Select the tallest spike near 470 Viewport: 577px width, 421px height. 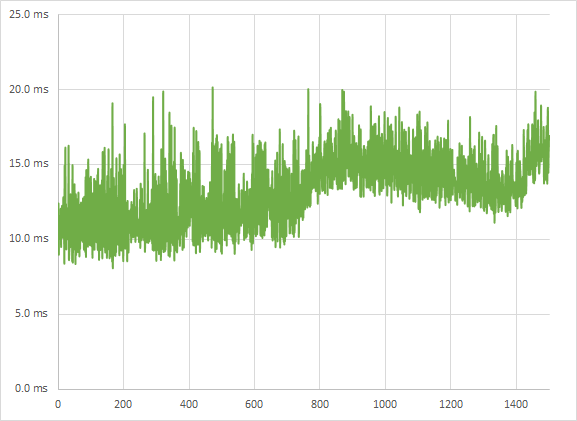tap(212, 88)
